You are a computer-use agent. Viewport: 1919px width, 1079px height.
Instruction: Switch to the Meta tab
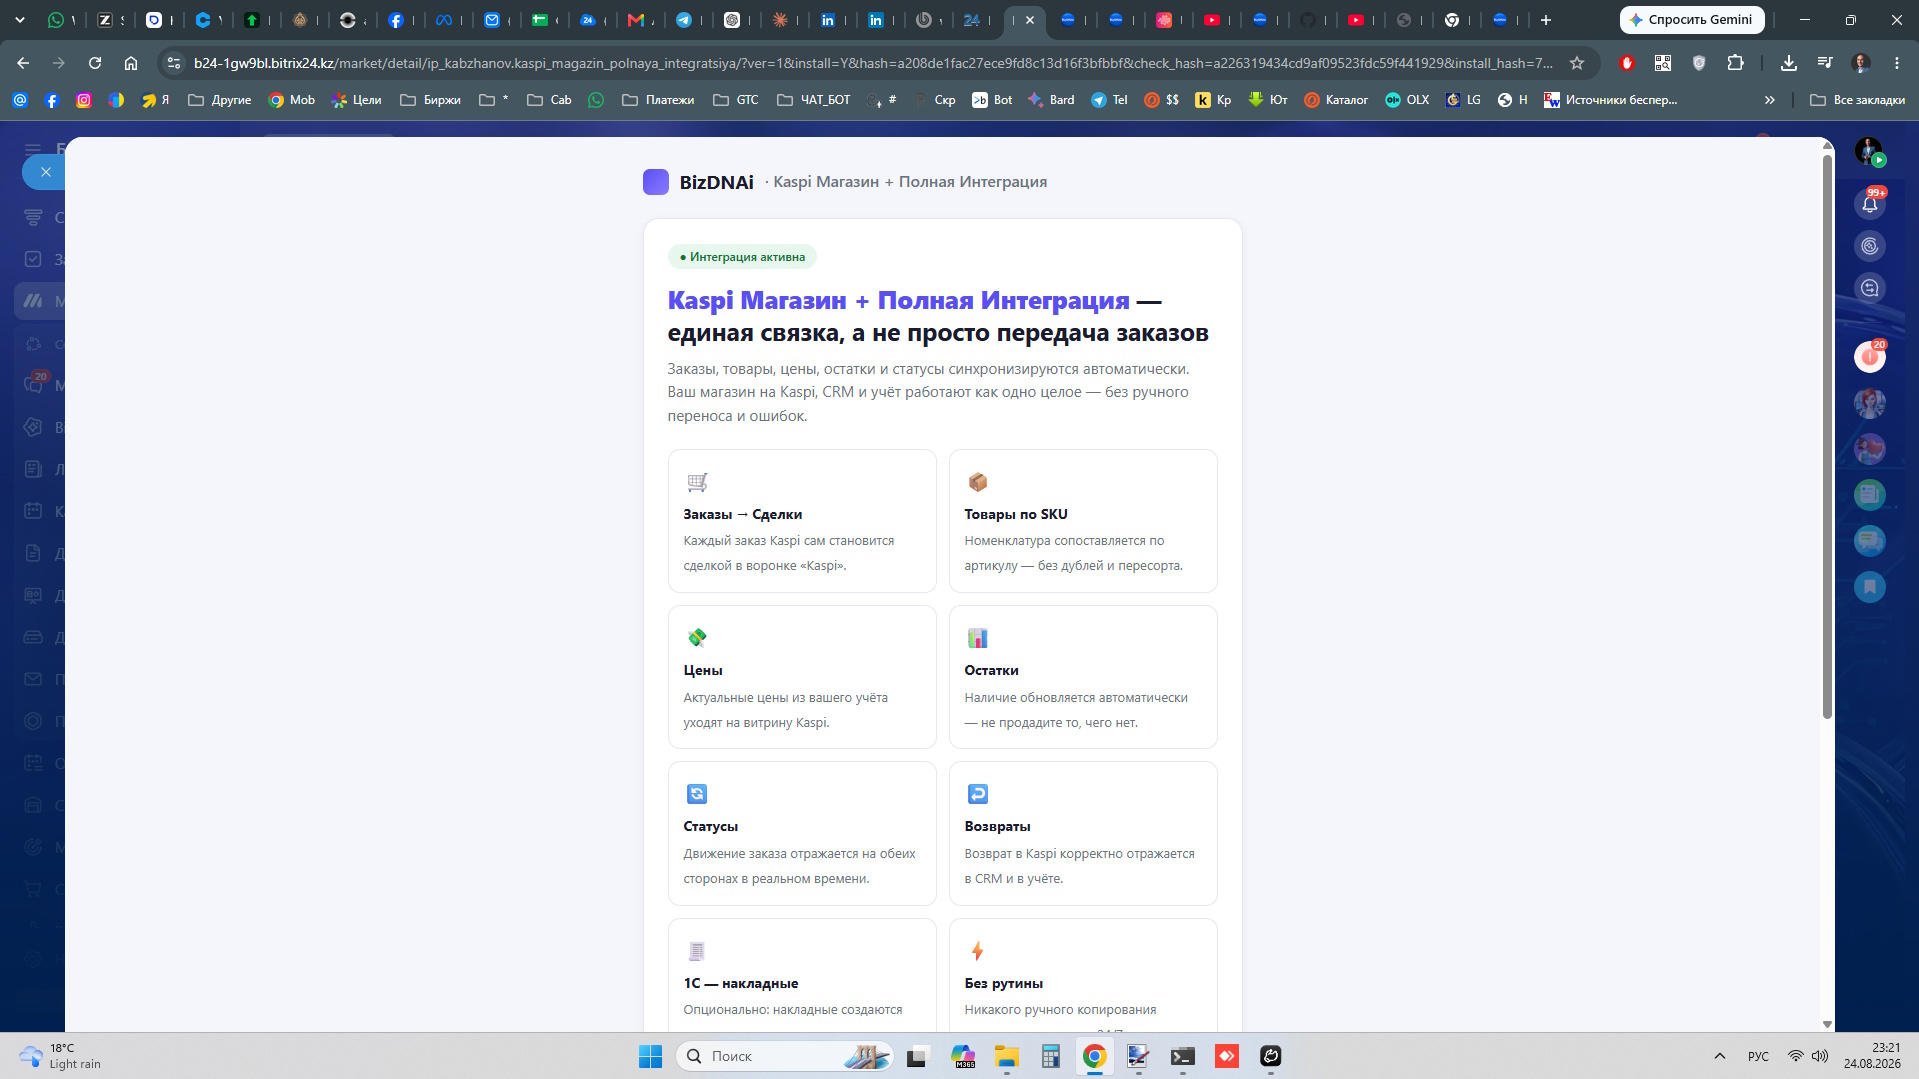[444, 20]
